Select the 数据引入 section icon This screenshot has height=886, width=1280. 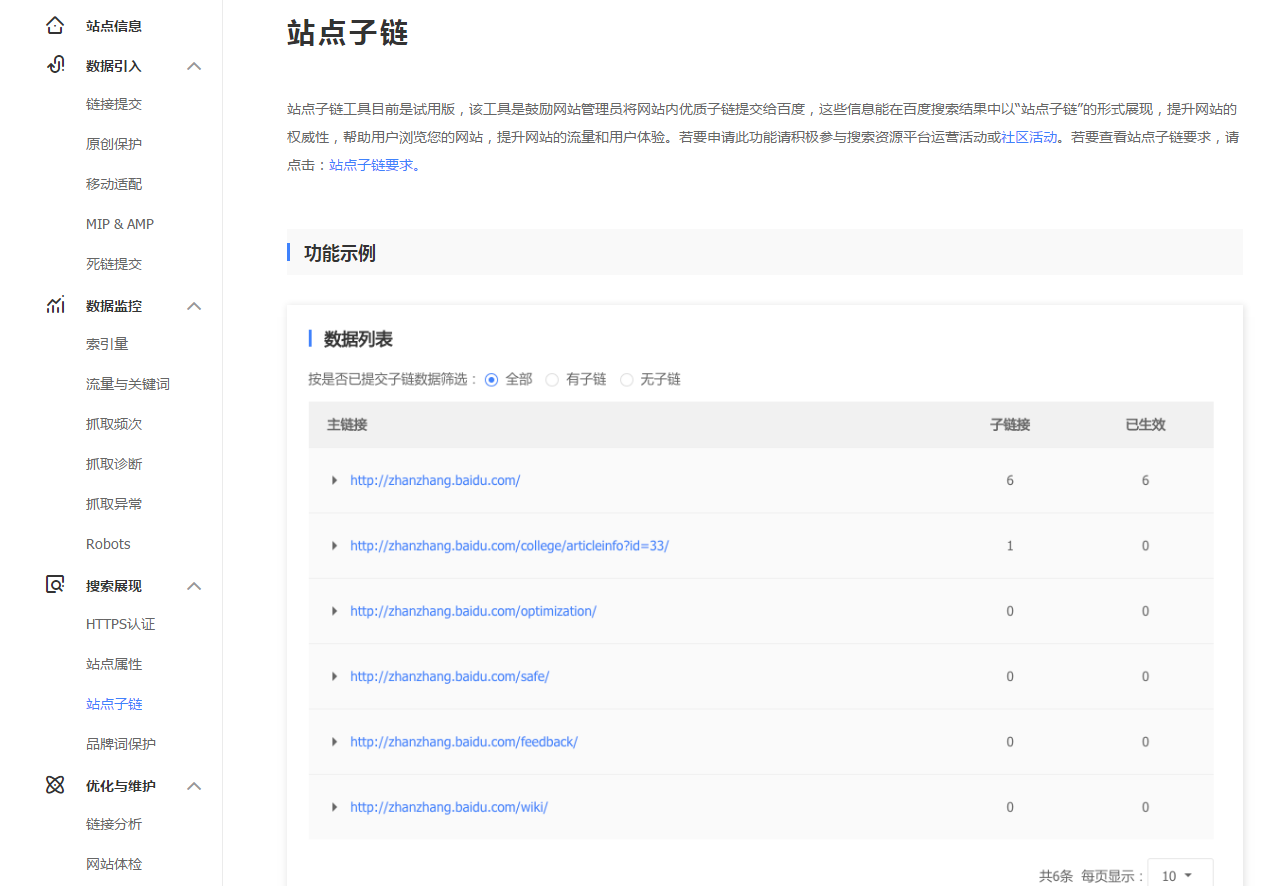pos(55,65)
